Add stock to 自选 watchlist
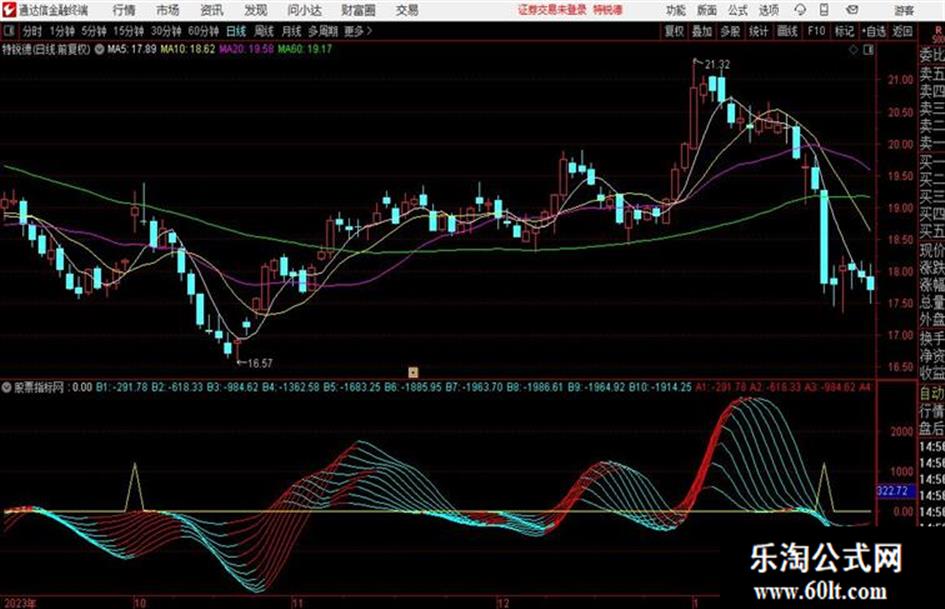Image resolution: width=945 pixels, height=609 pixels. click(873, 31)
